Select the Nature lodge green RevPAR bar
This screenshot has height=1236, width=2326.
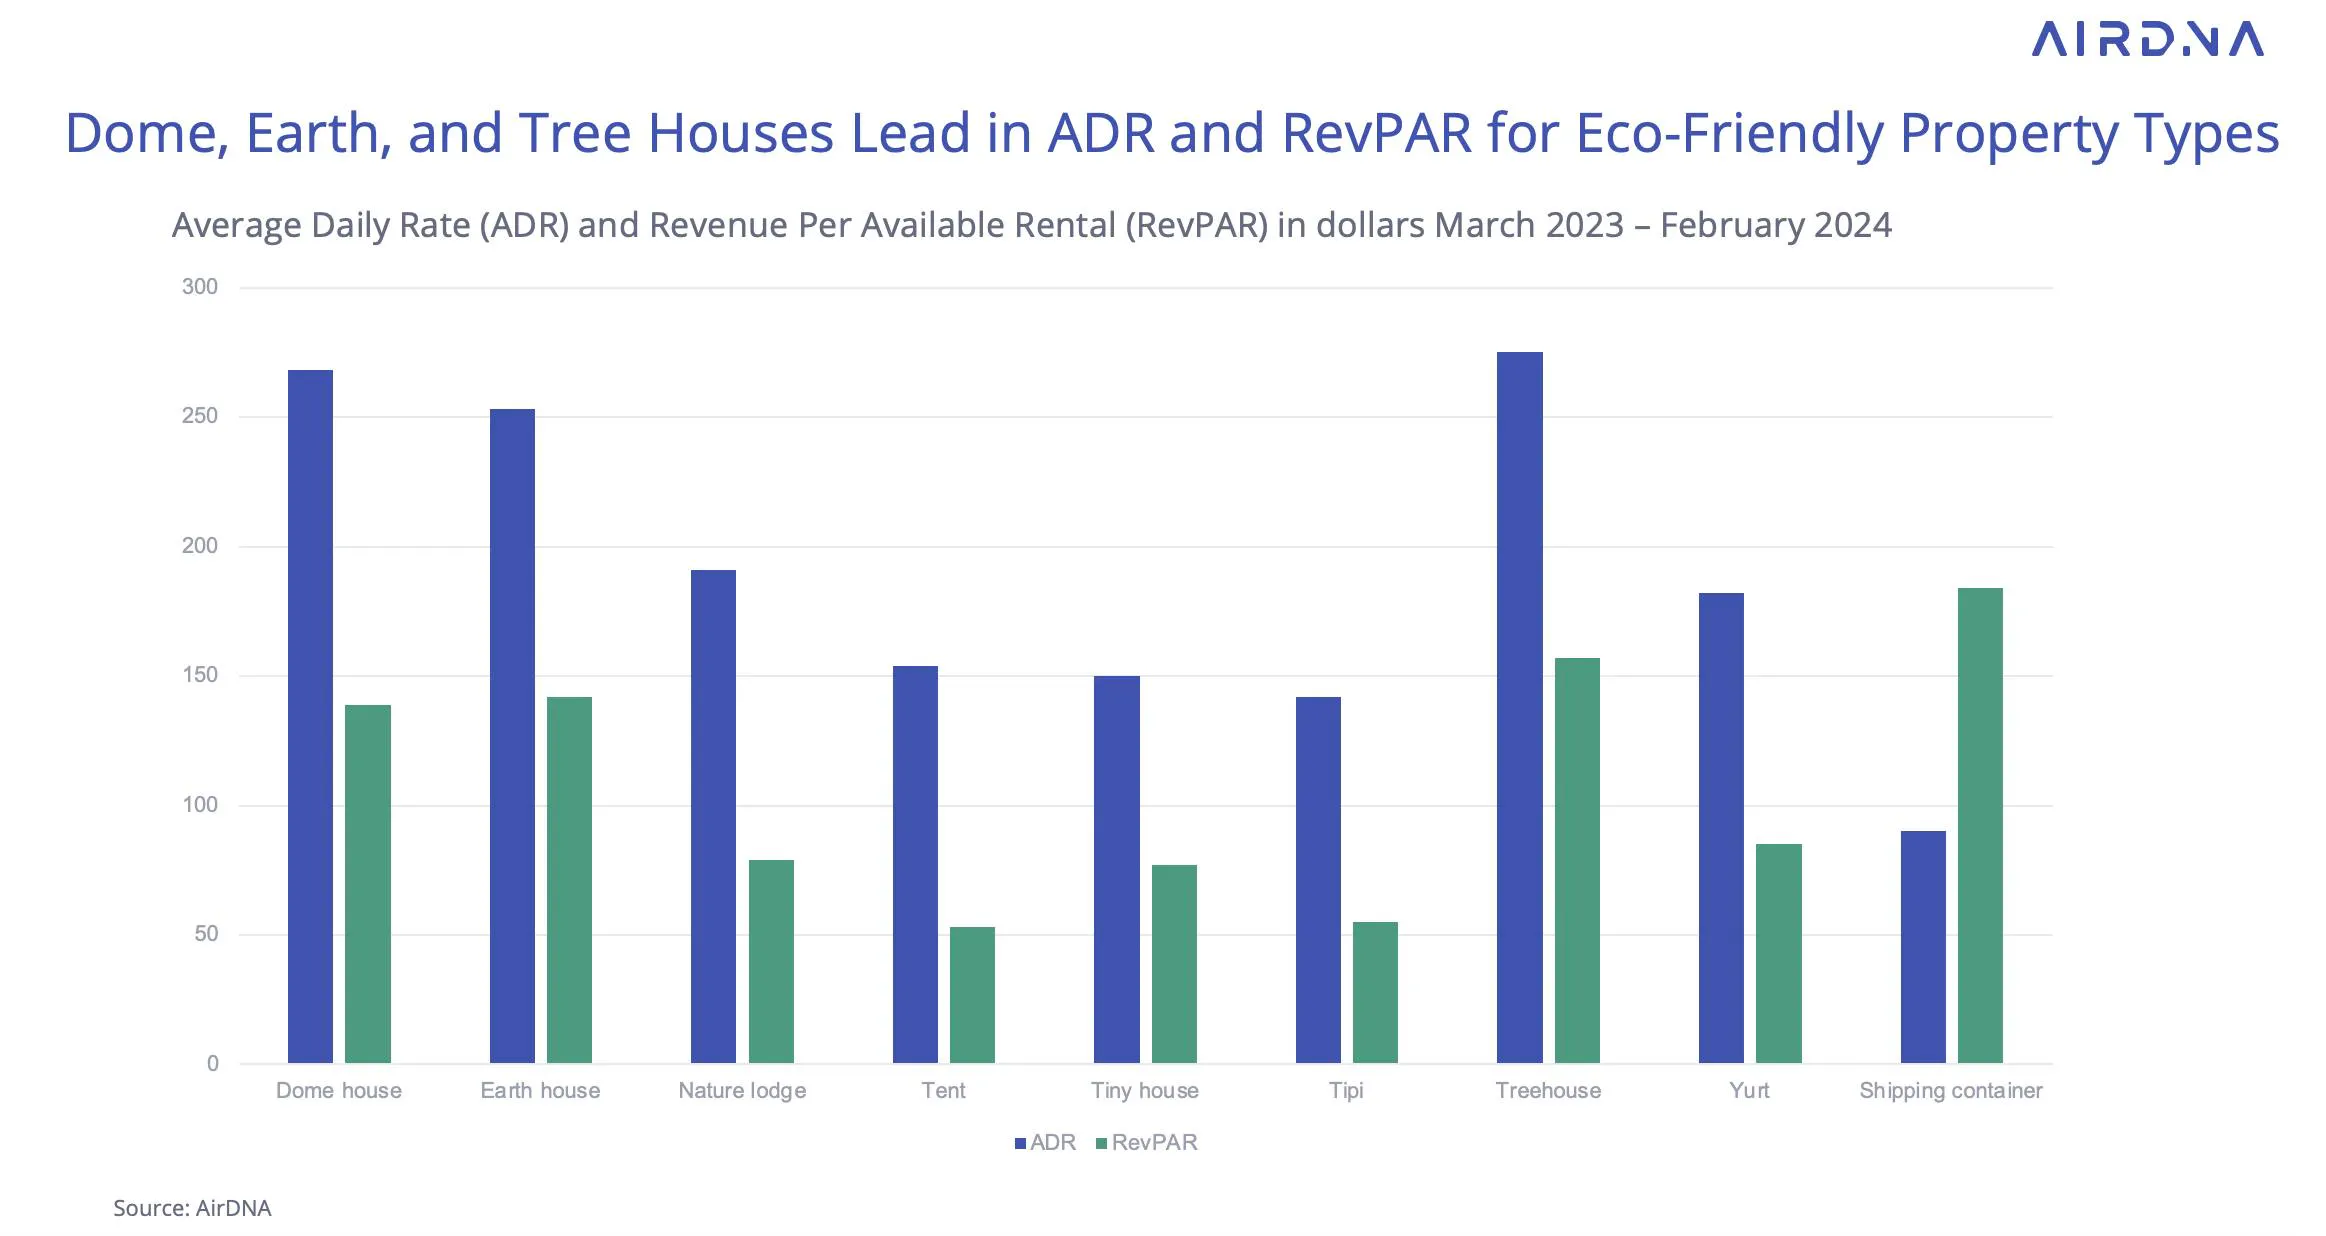tap(771, 961)
